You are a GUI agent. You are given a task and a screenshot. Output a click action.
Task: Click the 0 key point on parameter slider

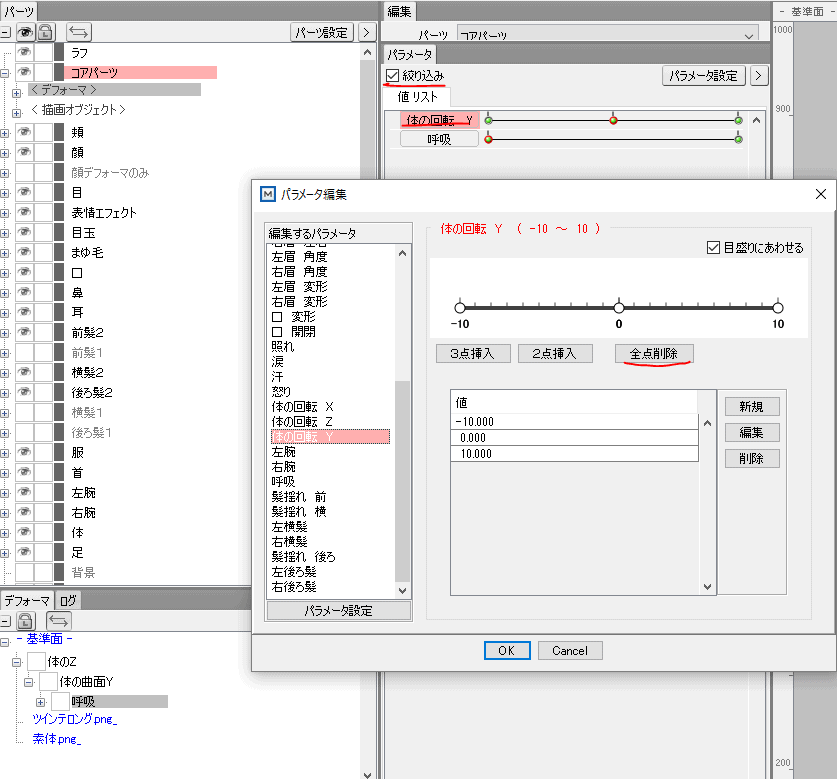click(x=619, y=308)
